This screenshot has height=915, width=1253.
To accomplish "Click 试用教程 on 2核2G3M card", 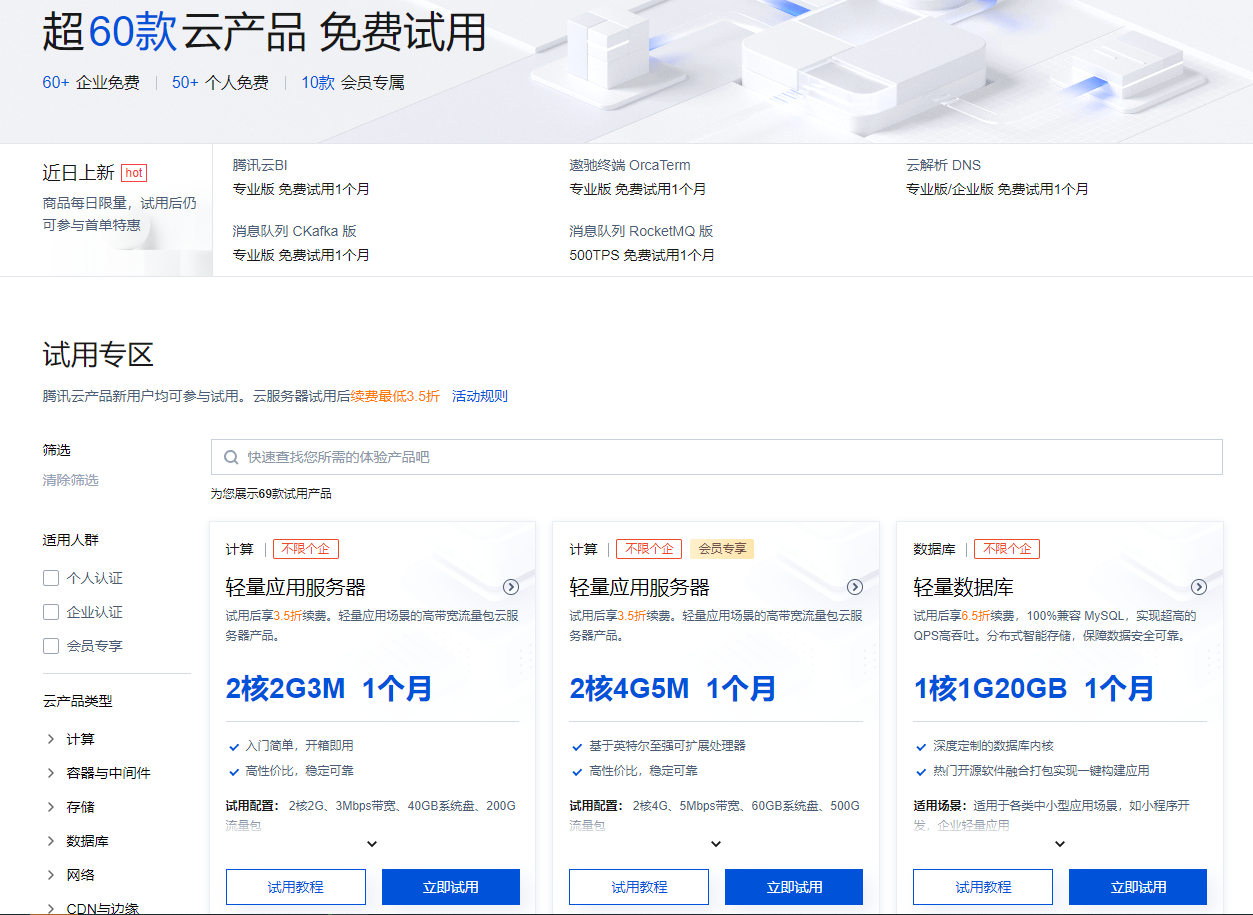I will [296, 887].
